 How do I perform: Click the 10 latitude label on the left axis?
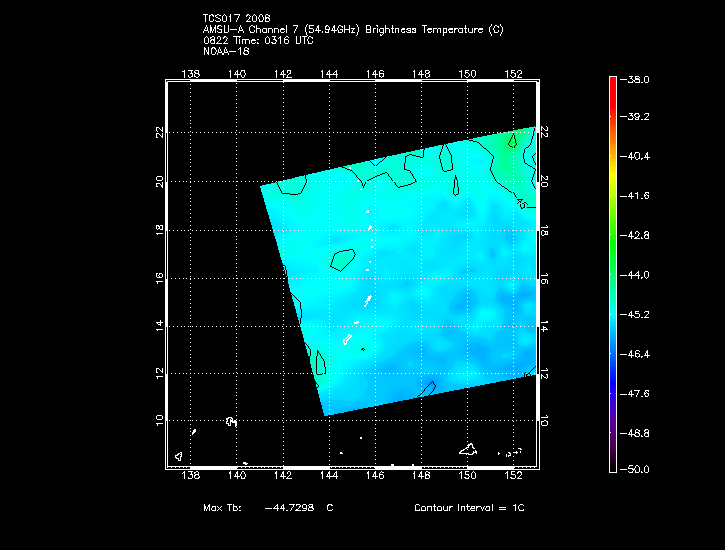click(x=159, y=420)
